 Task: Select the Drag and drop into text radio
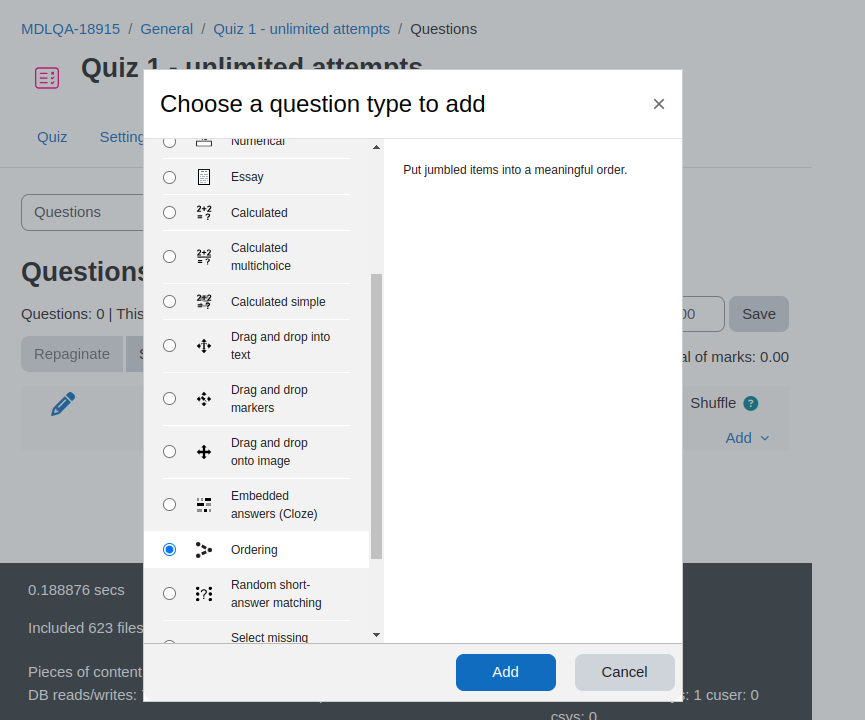click(169, 345)
